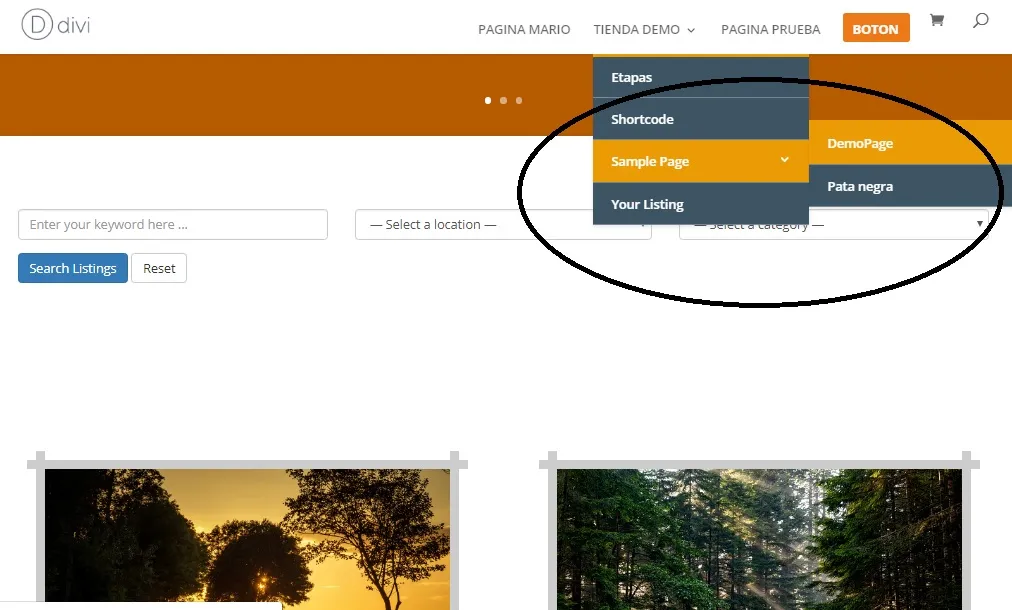This screenshot has height=610, width=1012.
Task: Select the first slider navigation dot
Action: click(488, 100)
